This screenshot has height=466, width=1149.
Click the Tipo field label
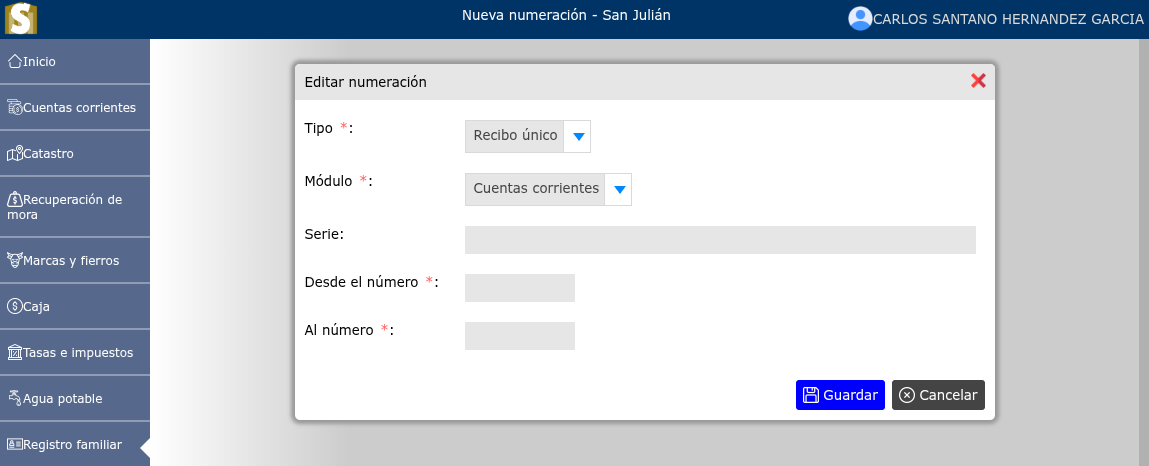point(328,128)
